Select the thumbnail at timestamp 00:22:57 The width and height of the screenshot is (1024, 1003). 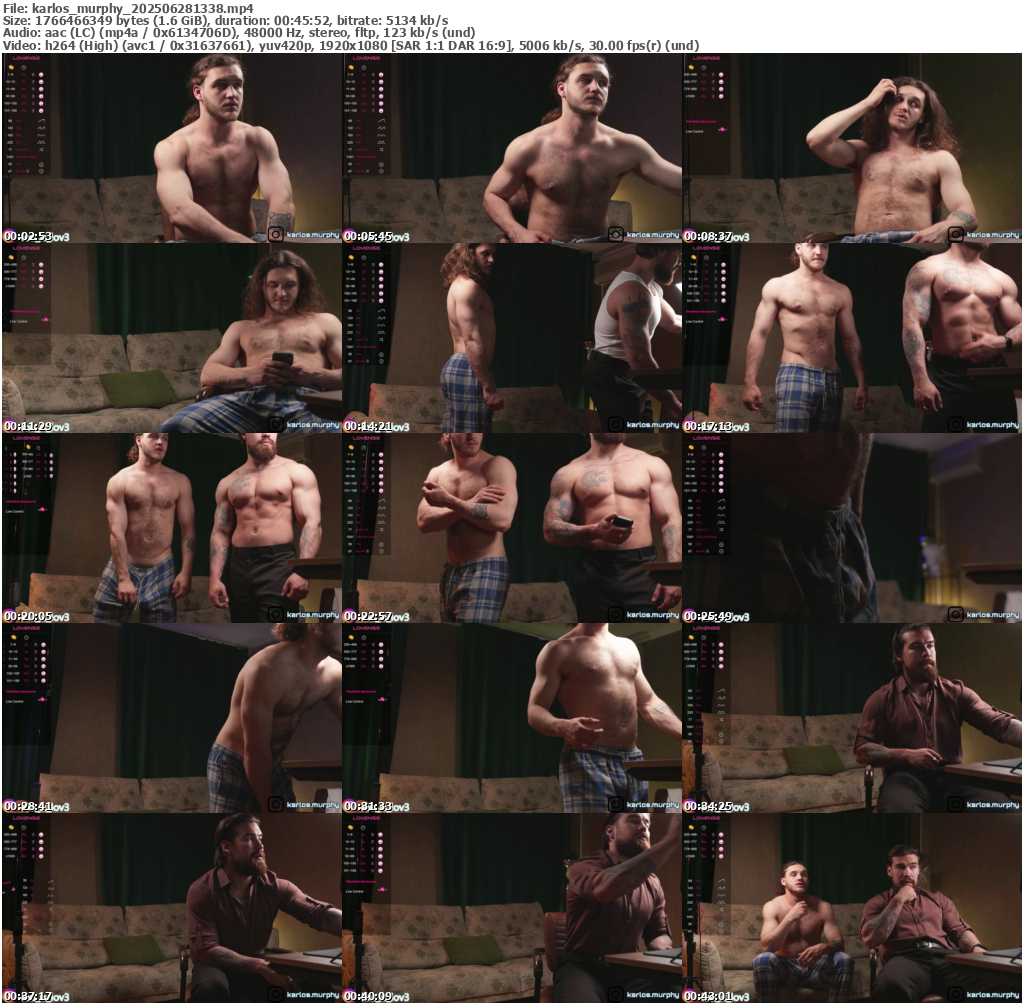512,528
